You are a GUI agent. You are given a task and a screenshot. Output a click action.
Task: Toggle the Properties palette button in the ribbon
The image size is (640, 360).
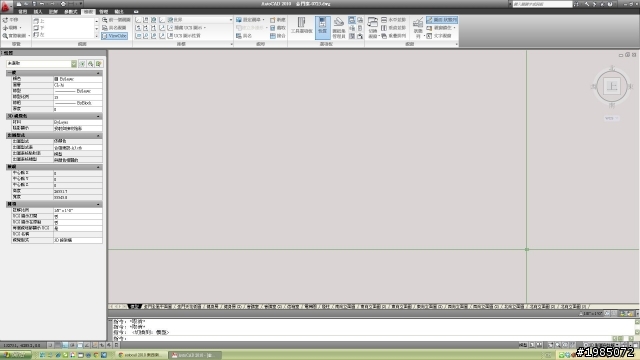point(322,27)
